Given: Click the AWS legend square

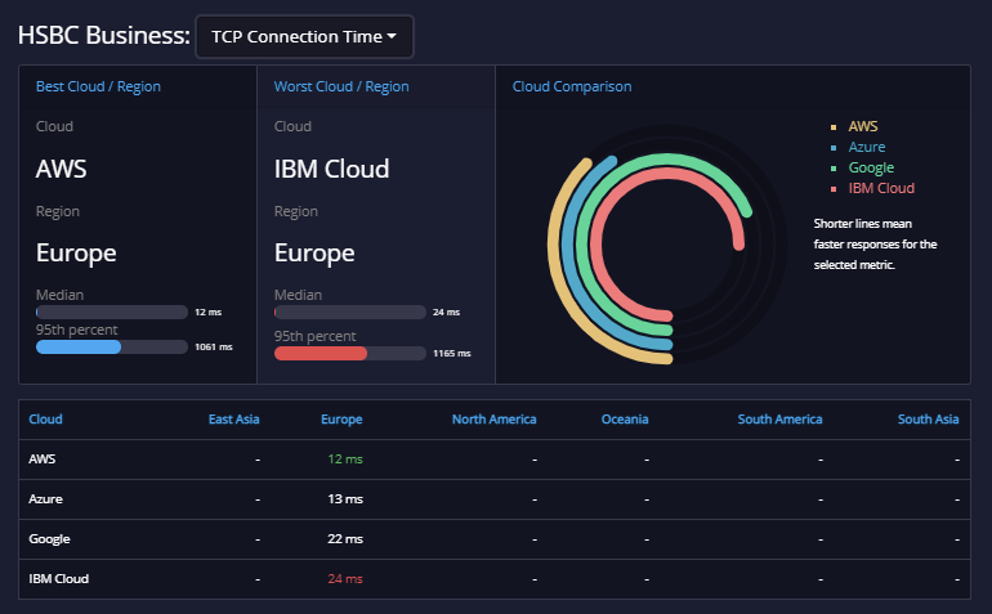Looking at the screenshot, I should tap(833, 127).
